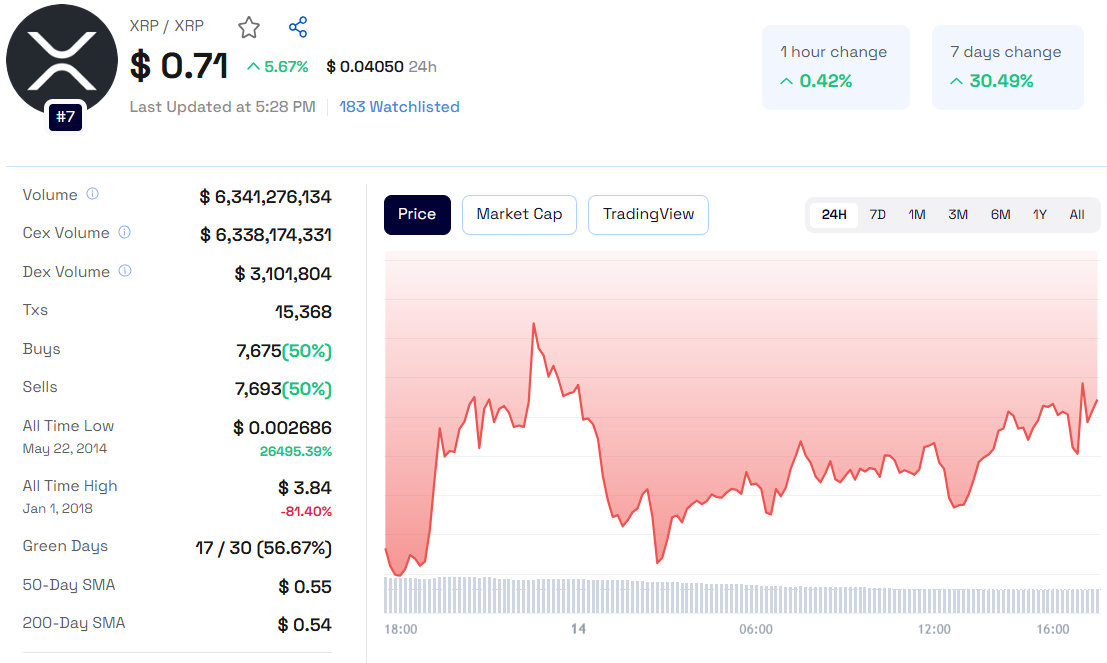Click the 1 hour change card
The width and height of the screenshot is (1107, 663).
836,67
